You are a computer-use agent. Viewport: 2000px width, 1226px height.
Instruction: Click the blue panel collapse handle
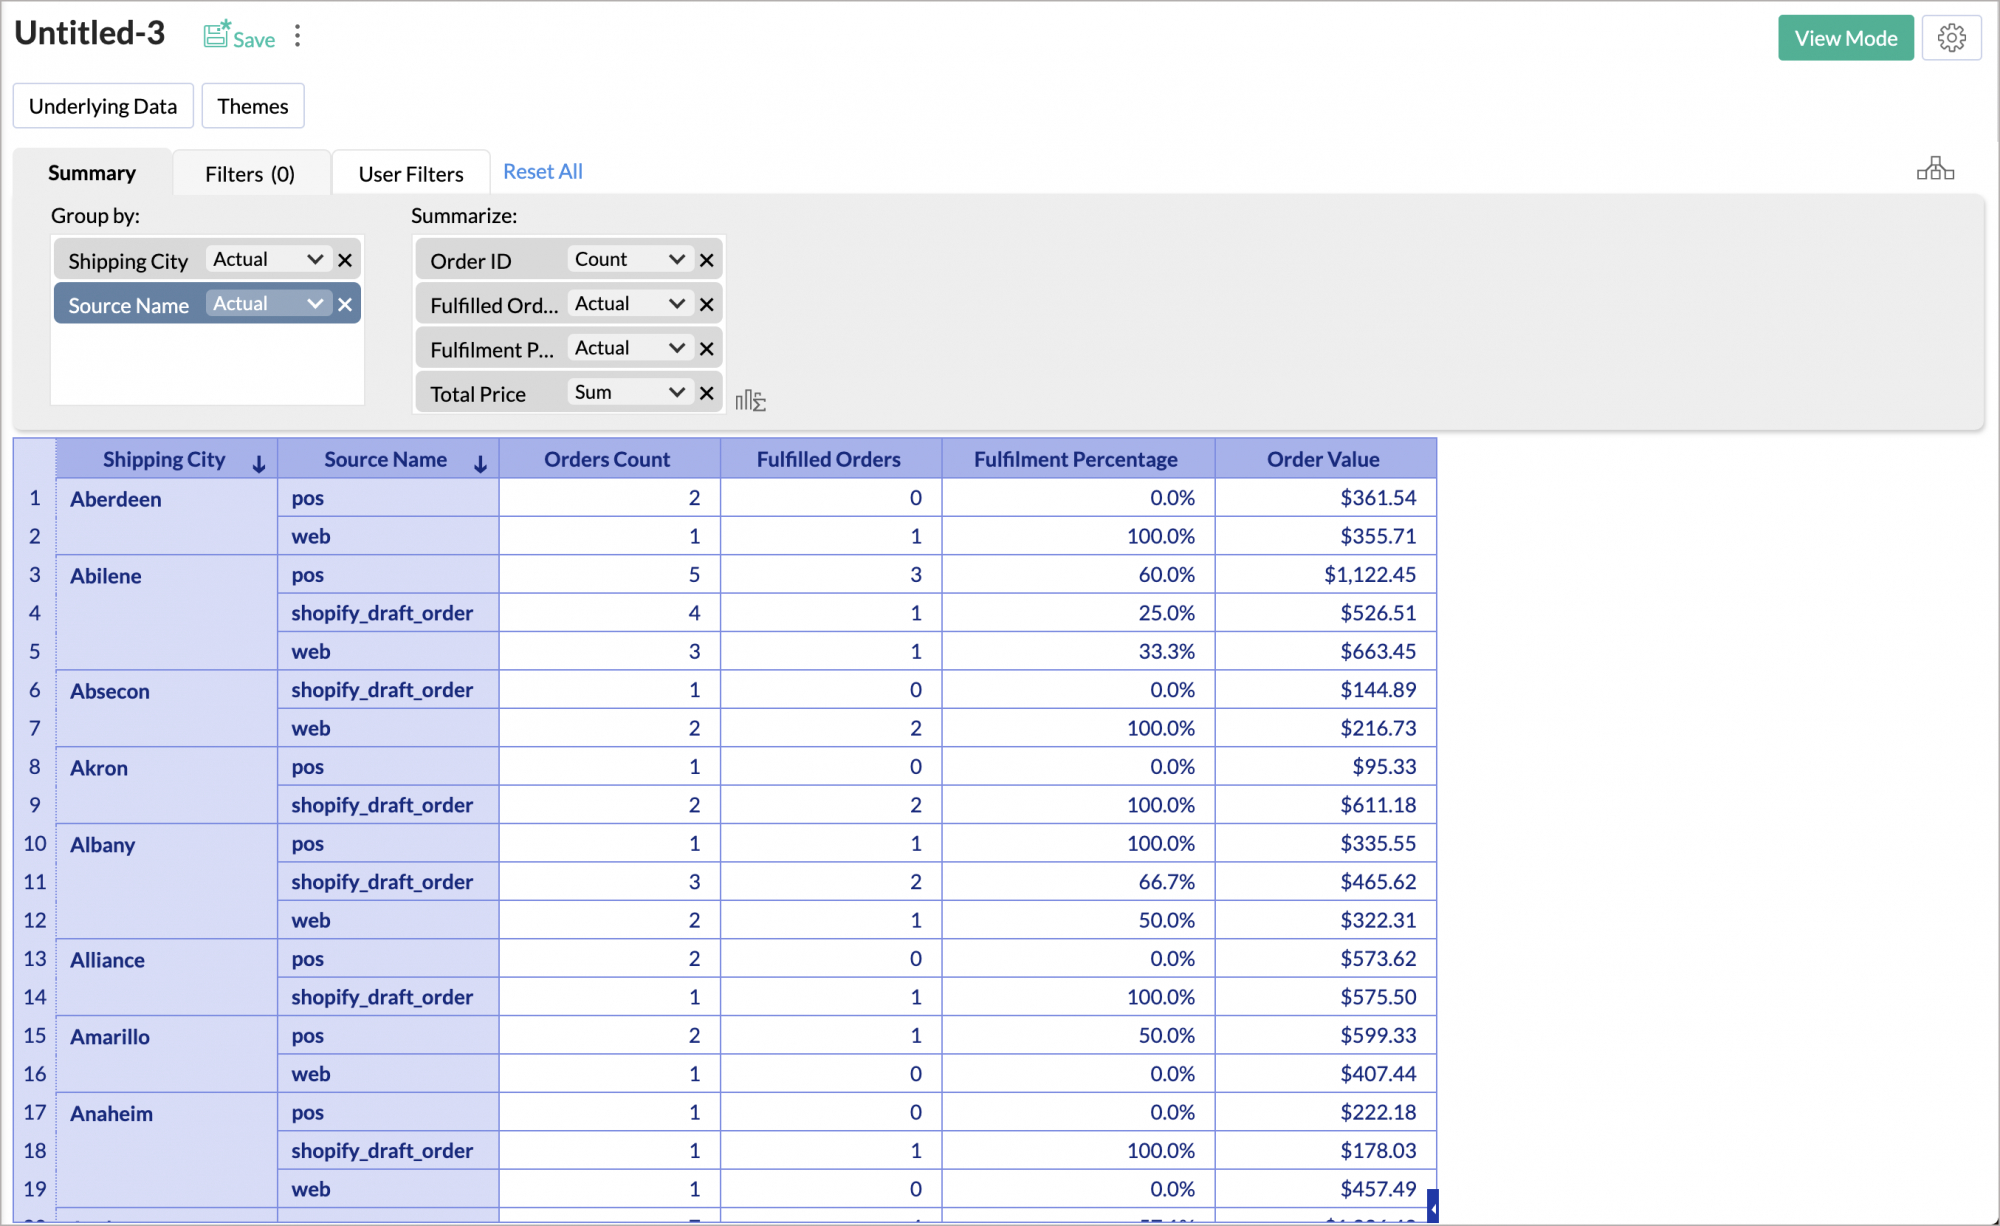click(x=1432, y=1206)
